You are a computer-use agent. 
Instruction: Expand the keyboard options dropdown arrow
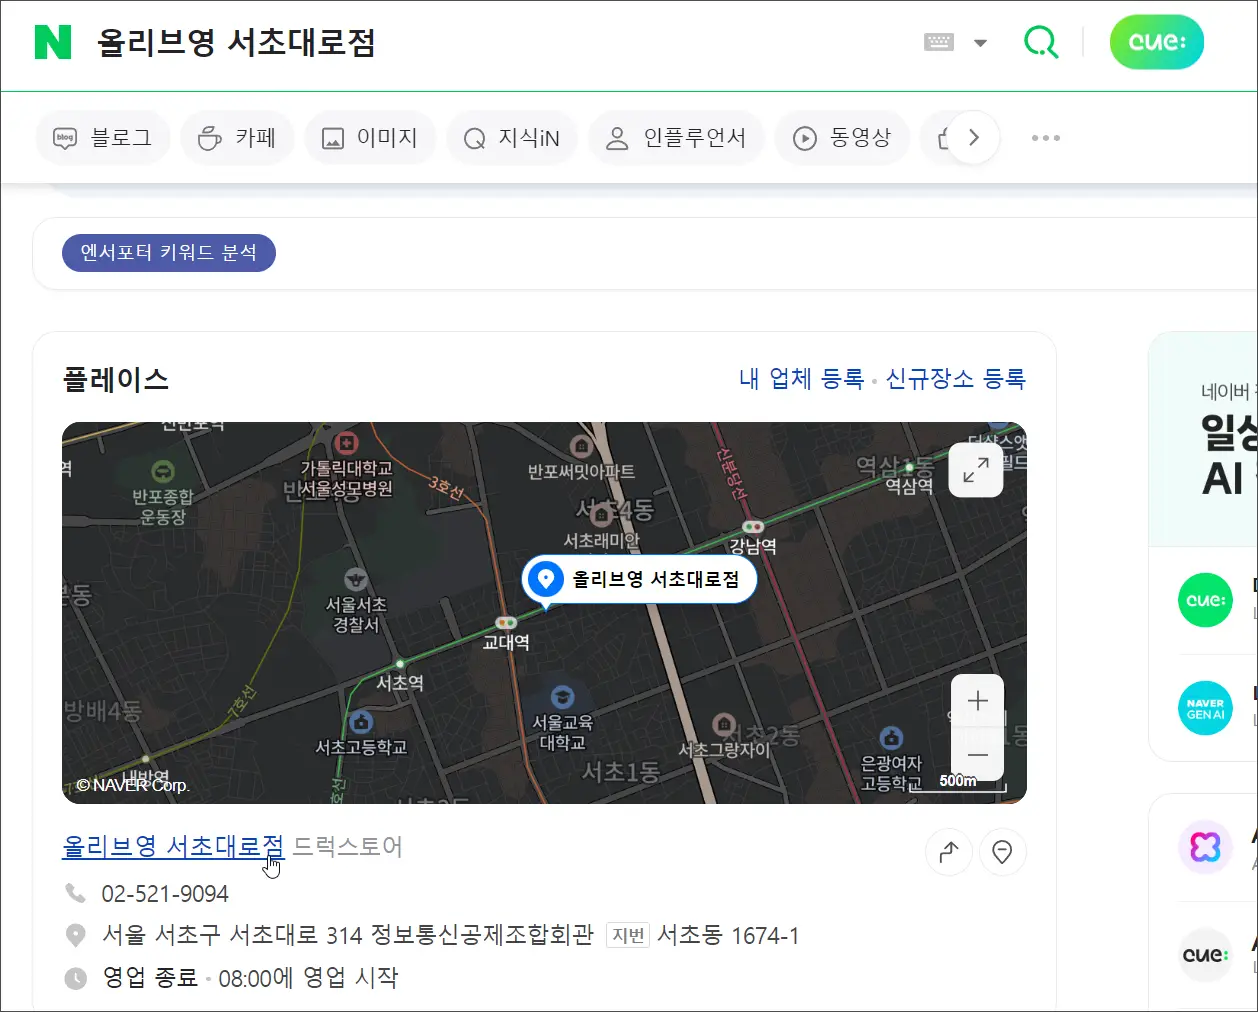coord(980,43)
